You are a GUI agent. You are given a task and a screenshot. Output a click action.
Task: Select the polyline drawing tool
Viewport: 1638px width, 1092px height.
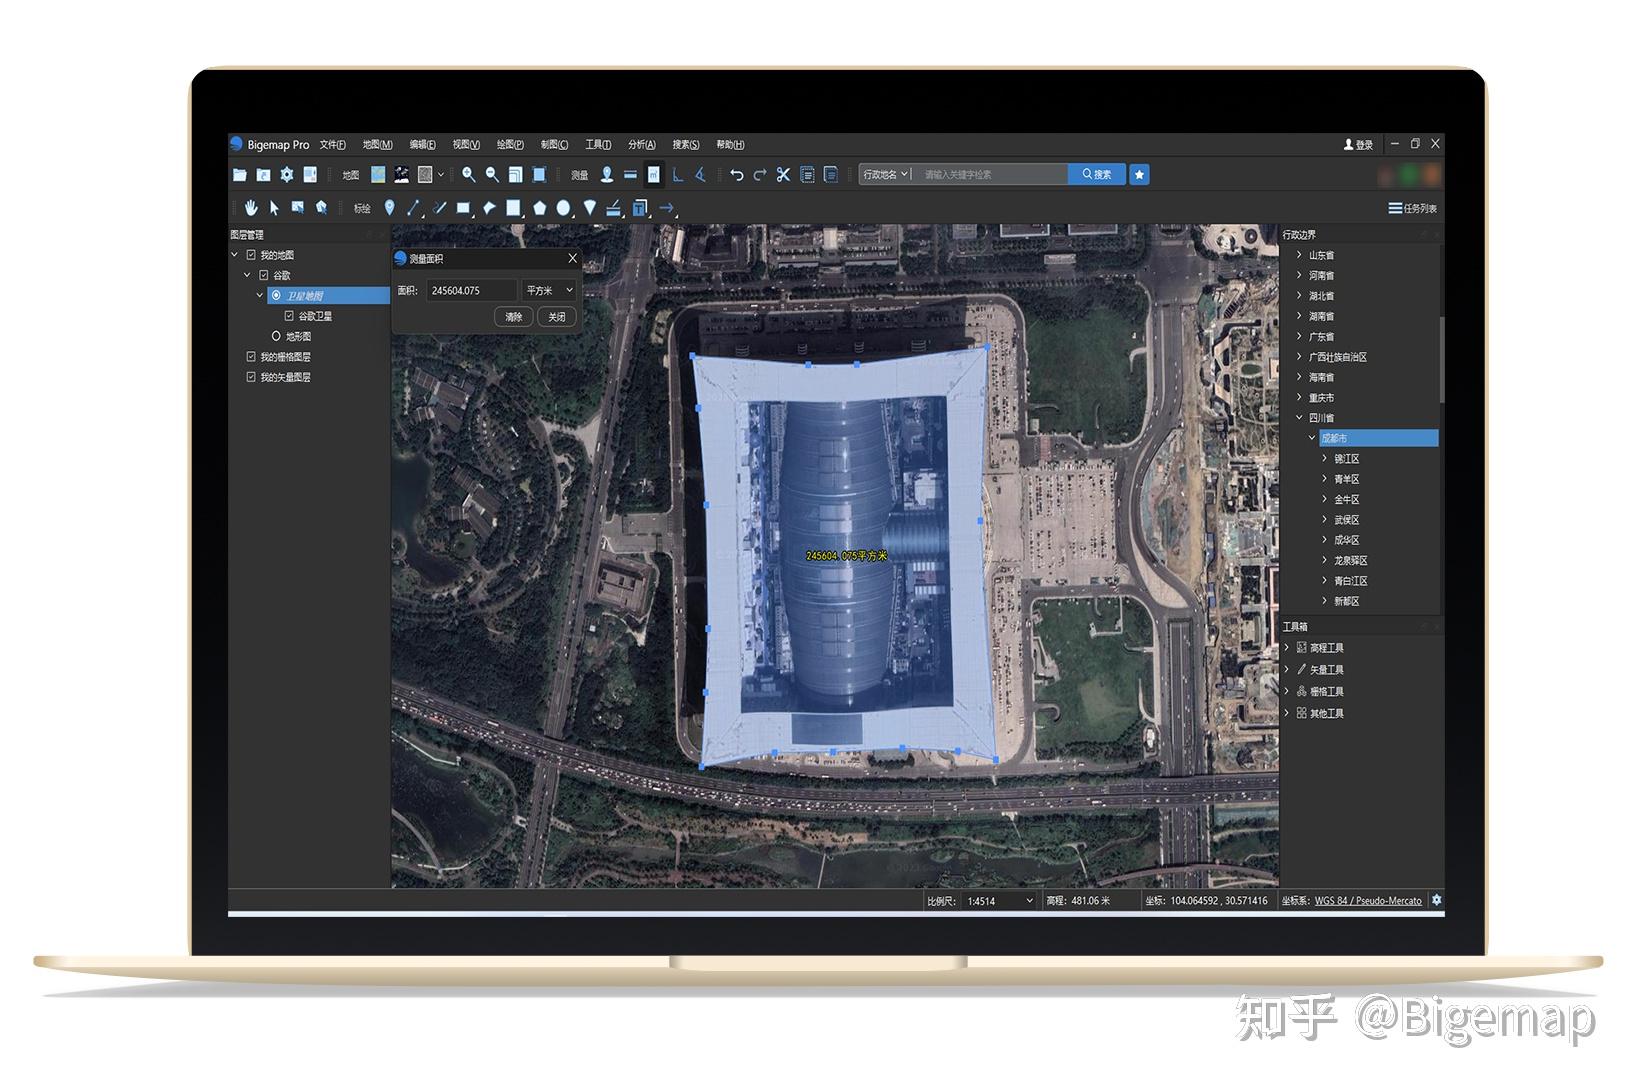[438, 208]
